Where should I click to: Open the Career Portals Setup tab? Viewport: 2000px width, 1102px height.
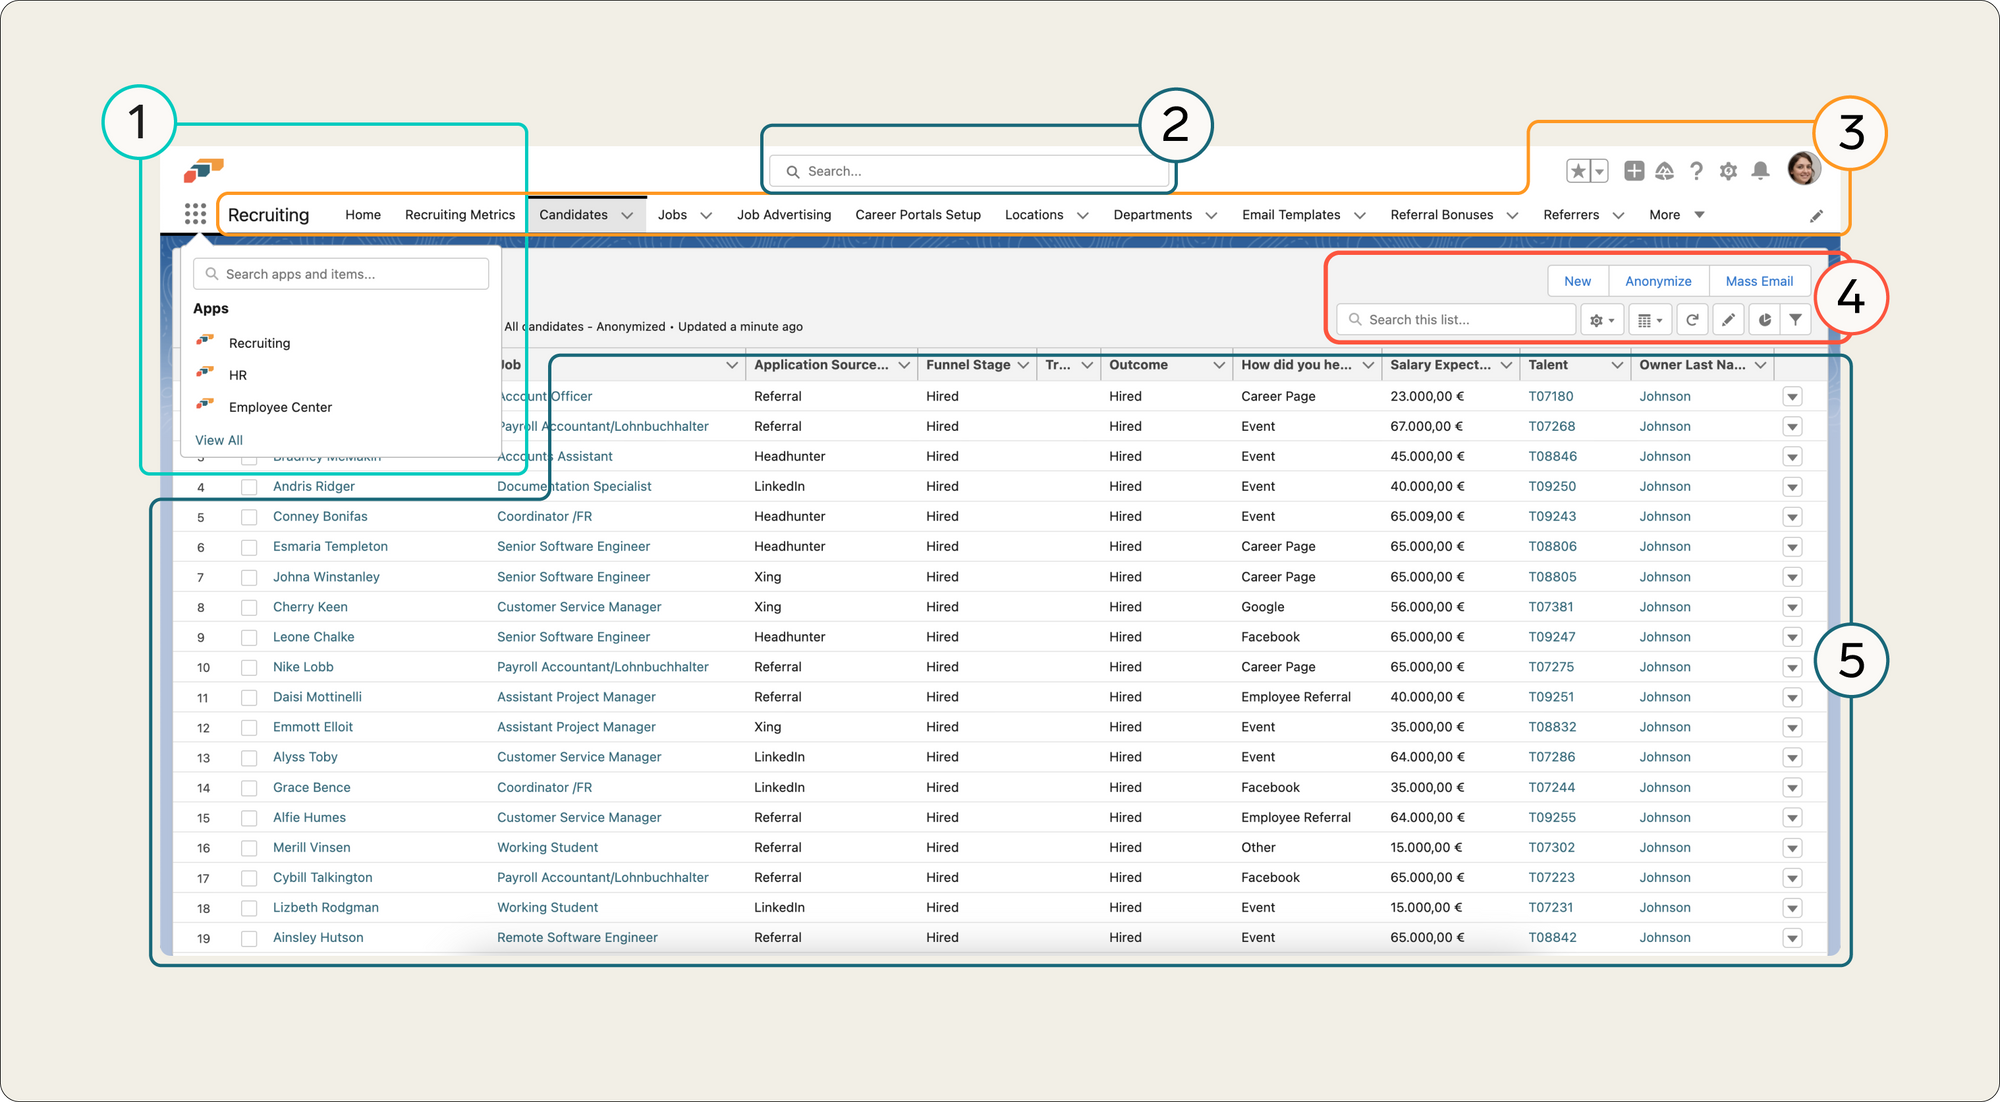[x=917, y=214]
